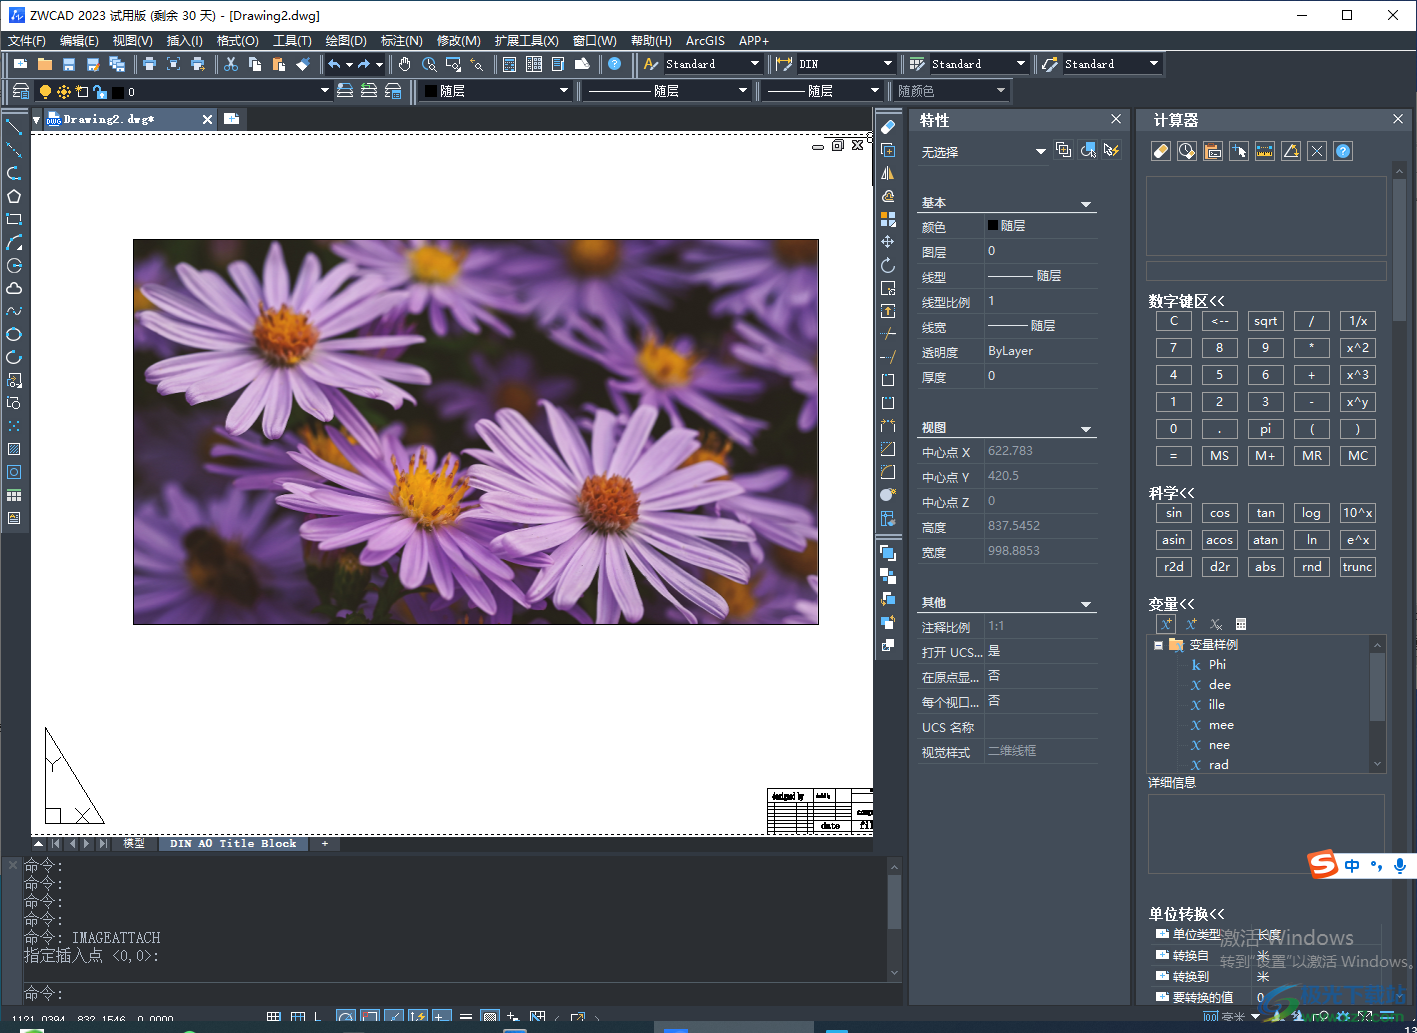This screenshot has width=1417, height=1033.
Task: Click the Save icon in toolbar
Action: click(x=69, y=64)
